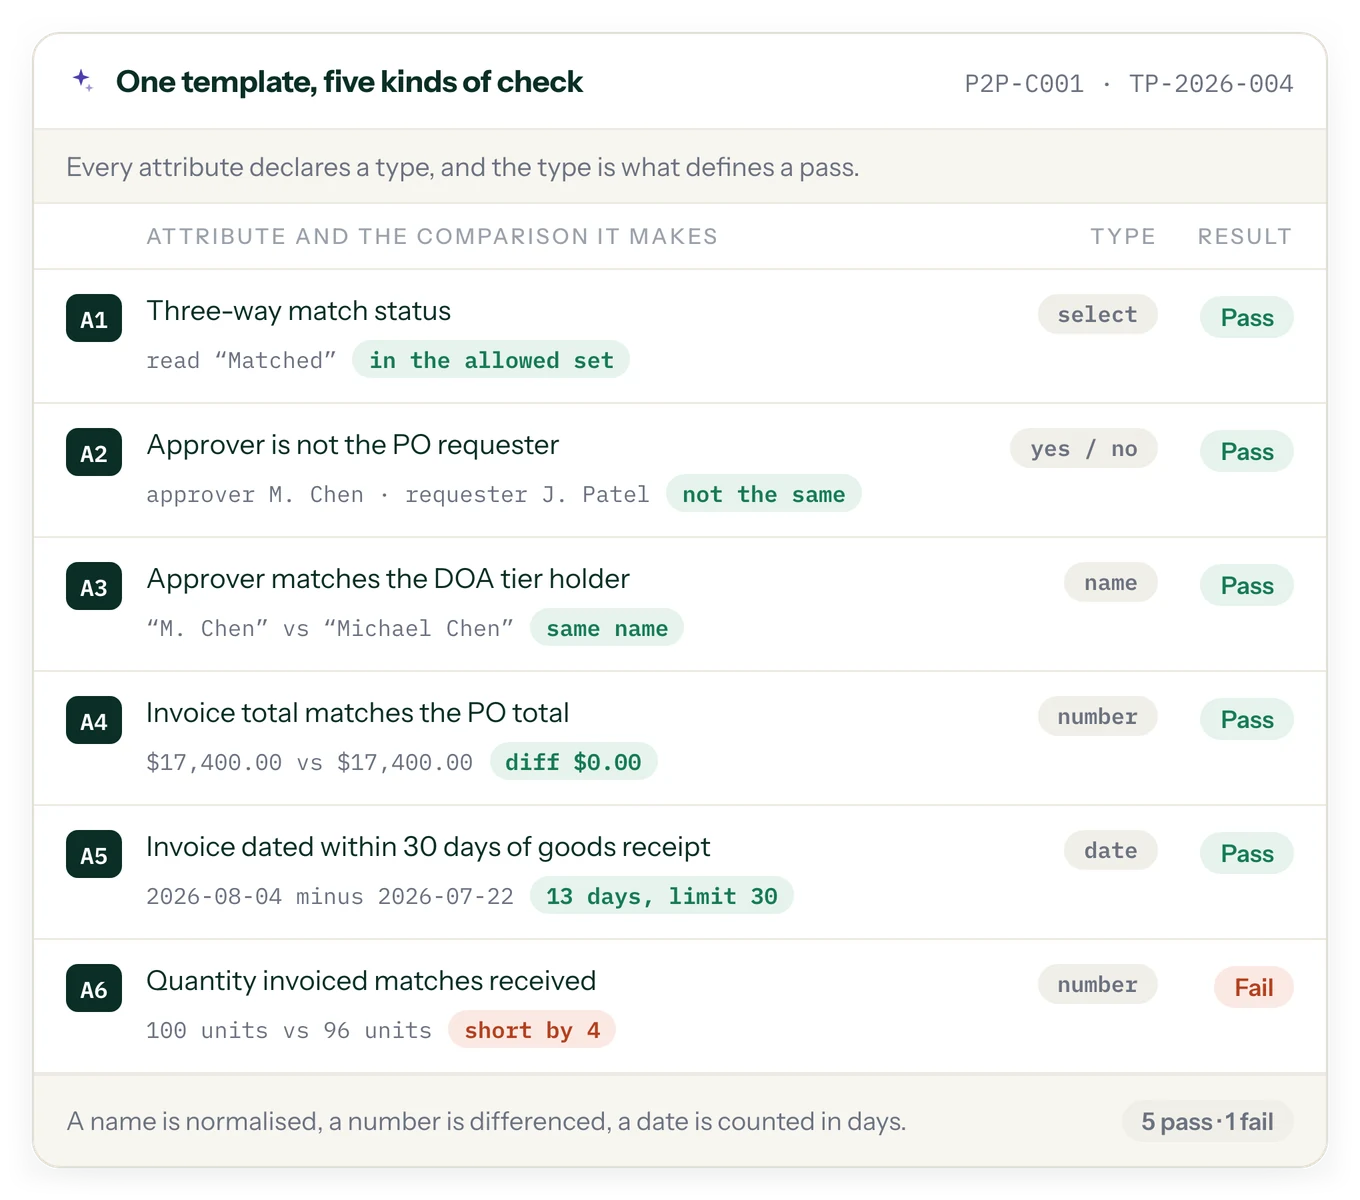
Task: Click 'Approver matches the DOA tier holder'
Action: pos(388,579)
